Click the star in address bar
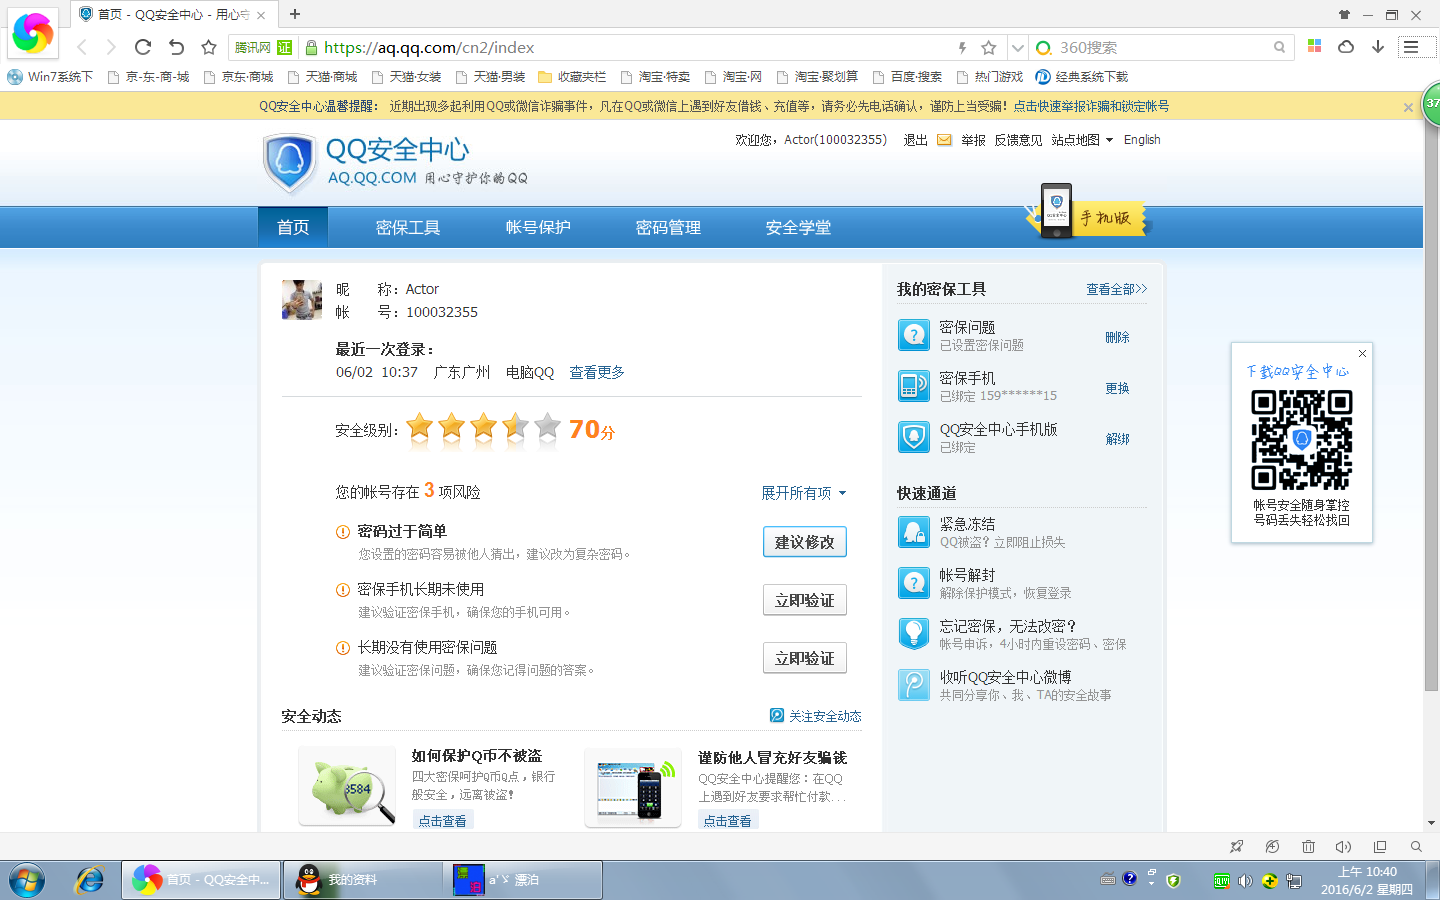 (x=988, y=47)
